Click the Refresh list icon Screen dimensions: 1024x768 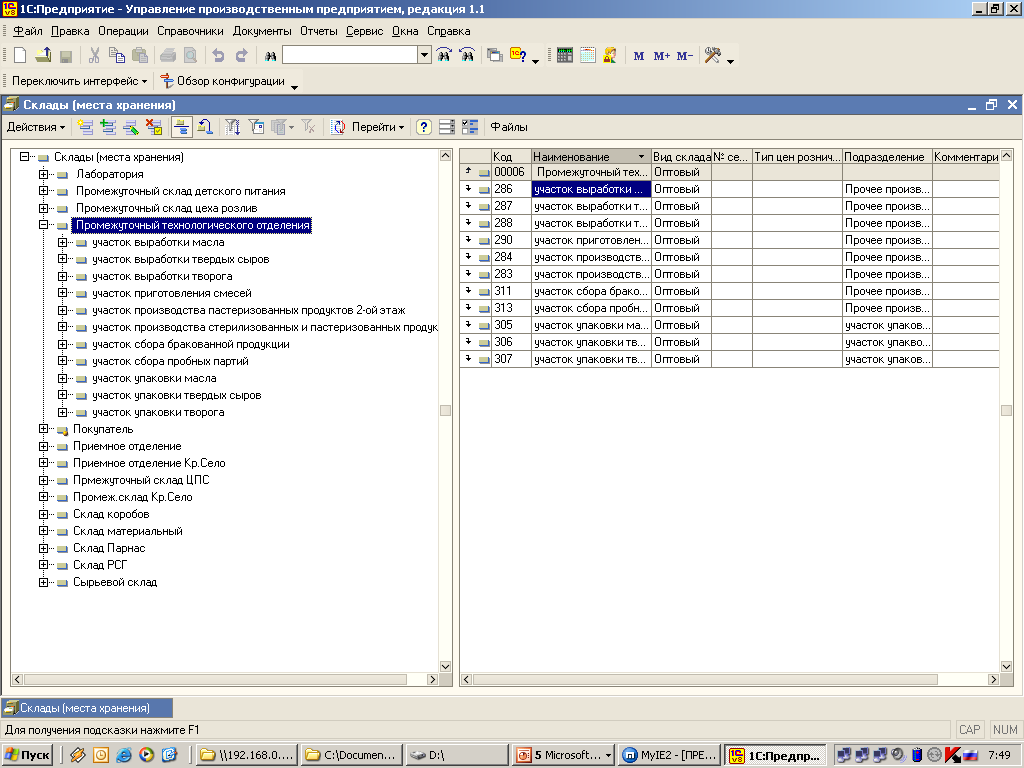(338, 127)
